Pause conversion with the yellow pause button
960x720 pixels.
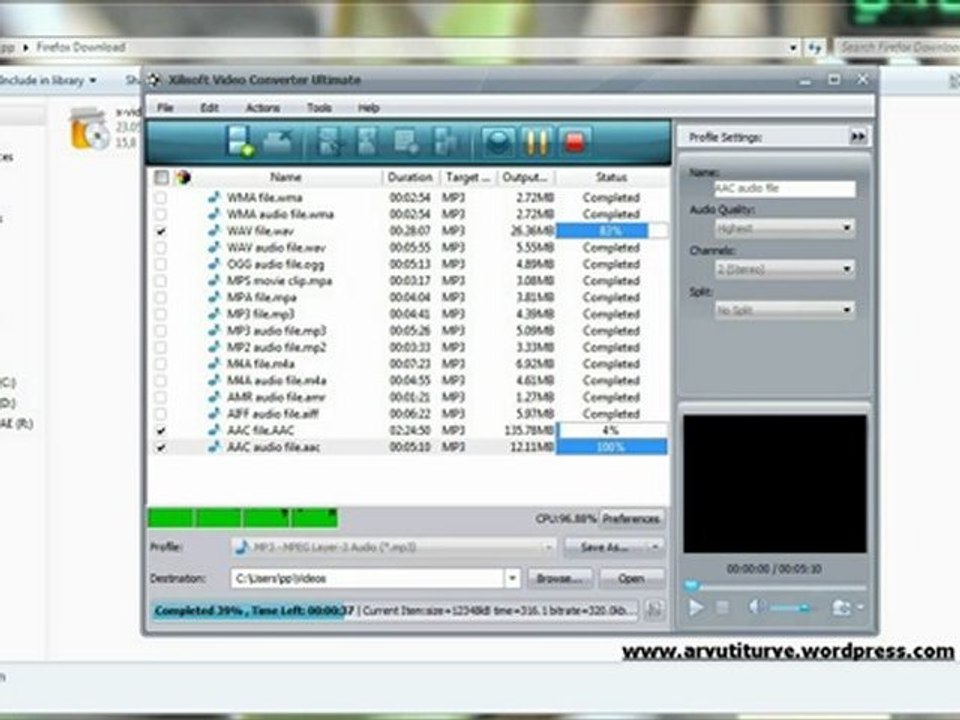pos(536,143)
